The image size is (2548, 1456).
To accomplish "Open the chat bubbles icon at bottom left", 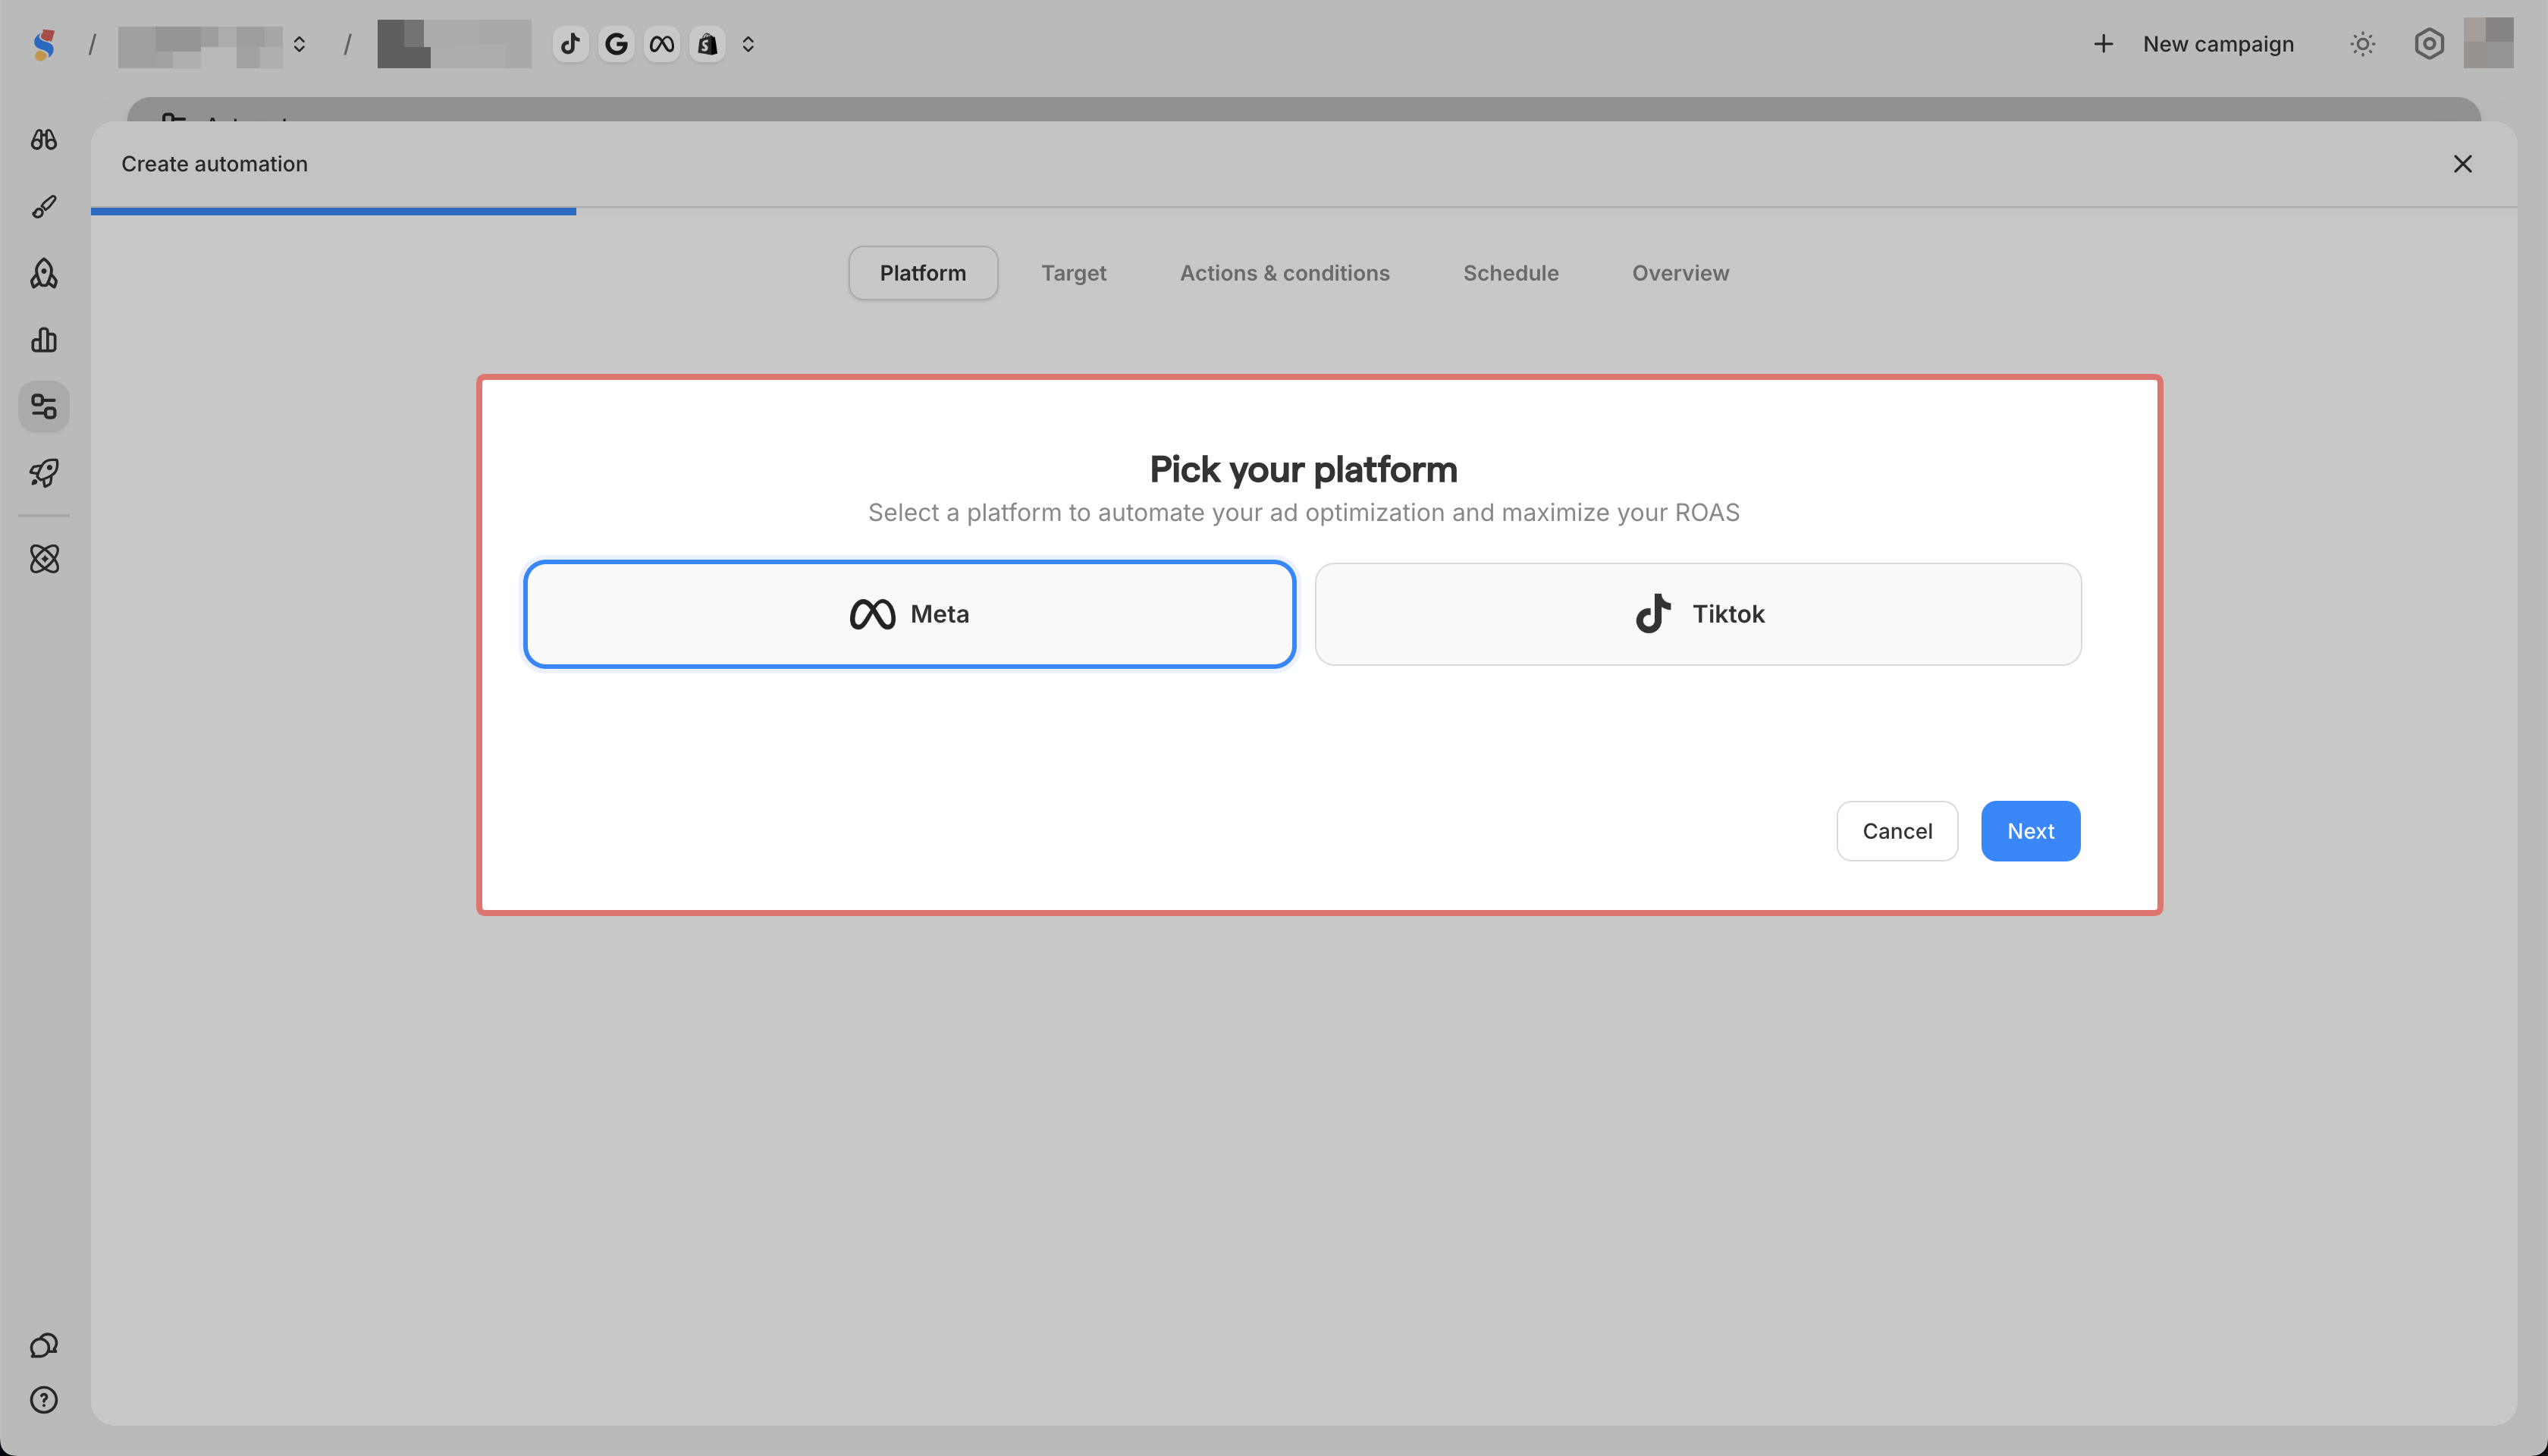I will (x=44, y=1346).
